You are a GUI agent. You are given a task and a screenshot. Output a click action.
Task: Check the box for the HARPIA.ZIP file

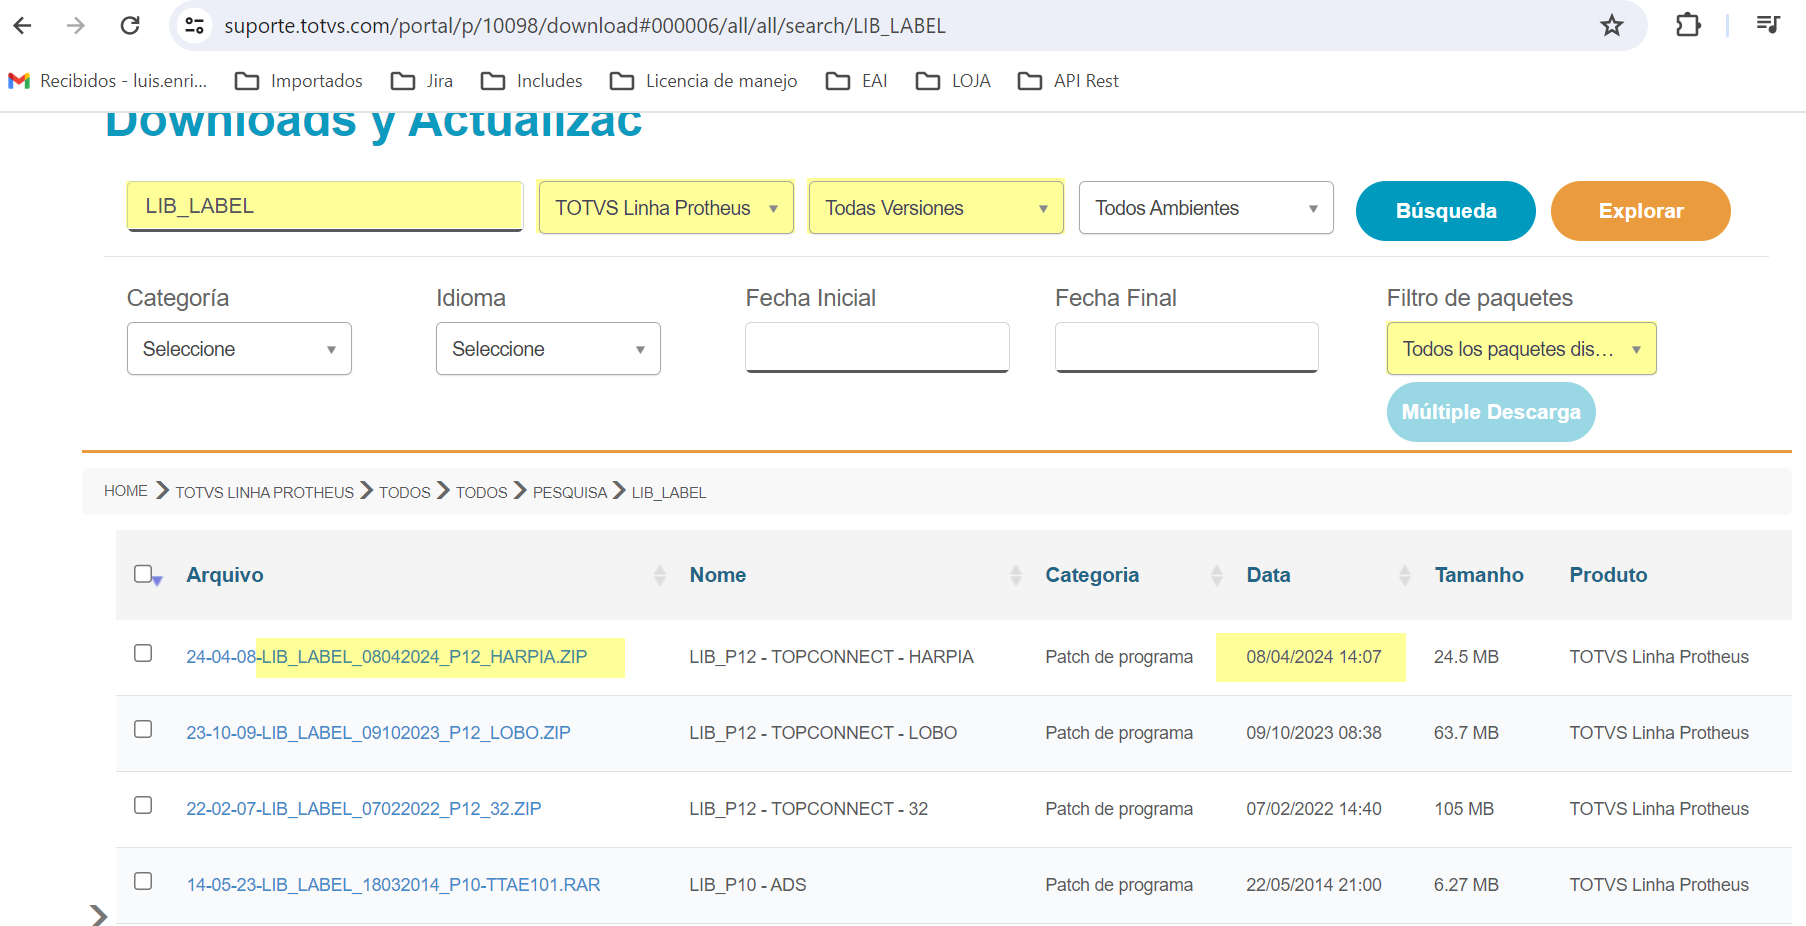(143, 653)
